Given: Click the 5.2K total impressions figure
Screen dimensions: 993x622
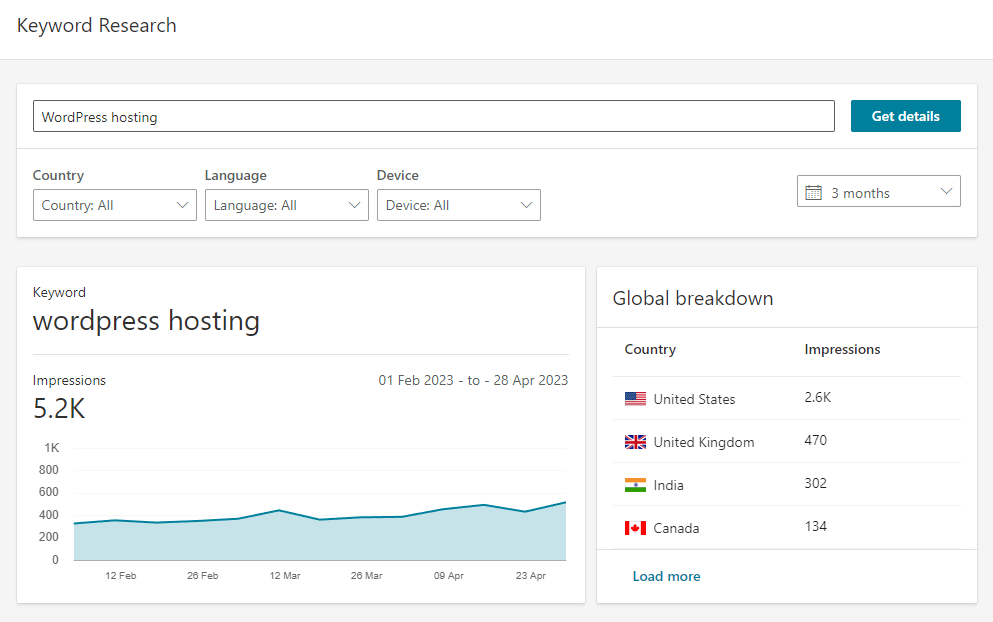Looking at the screenshot, I should coord(59,409).
